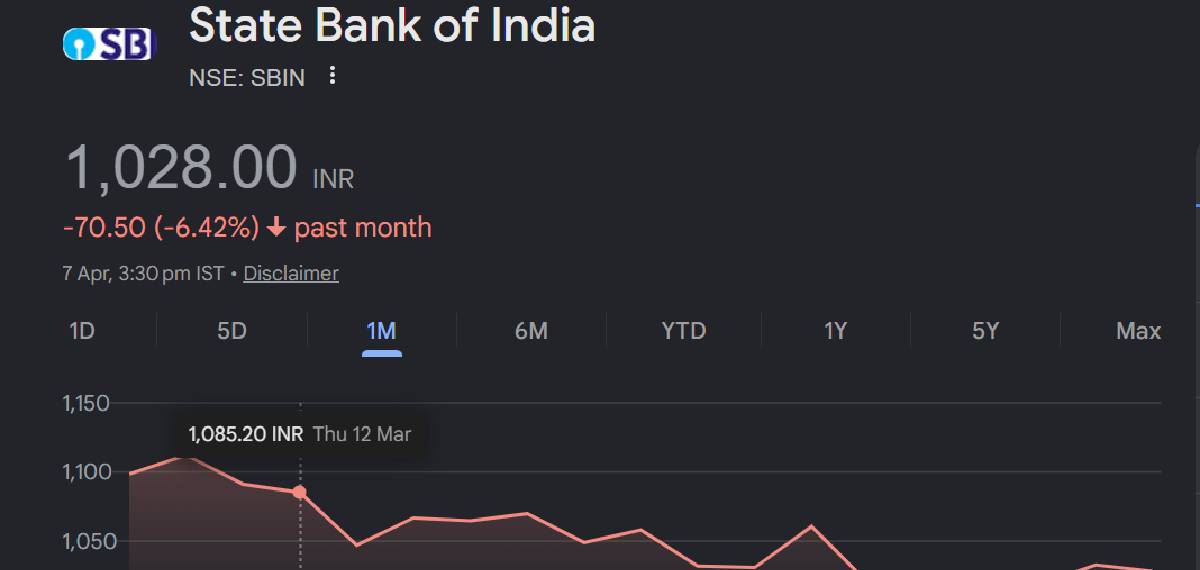This screenshot has height=570, width=1200.
Task: Click the State Bank of India logo
Action: pos(108,43)
